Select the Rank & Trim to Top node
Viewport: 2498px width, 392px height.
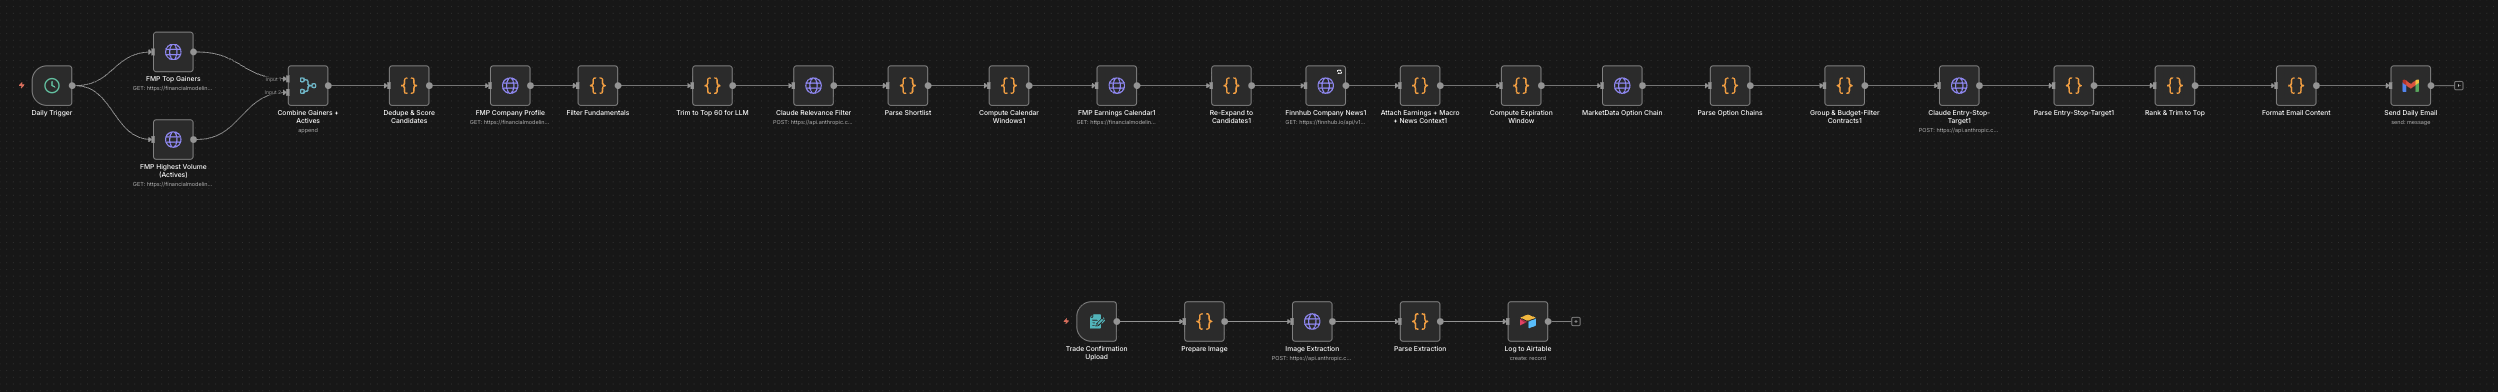(2175, 86)
